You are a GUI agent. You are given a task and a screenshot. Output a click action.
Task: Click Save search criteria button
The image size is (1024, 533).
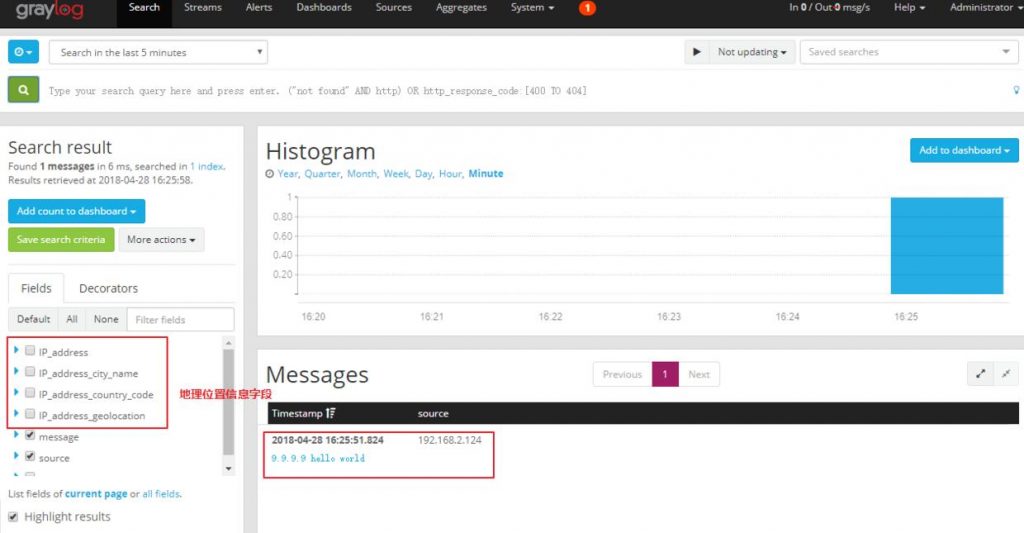tap(61, 240)
